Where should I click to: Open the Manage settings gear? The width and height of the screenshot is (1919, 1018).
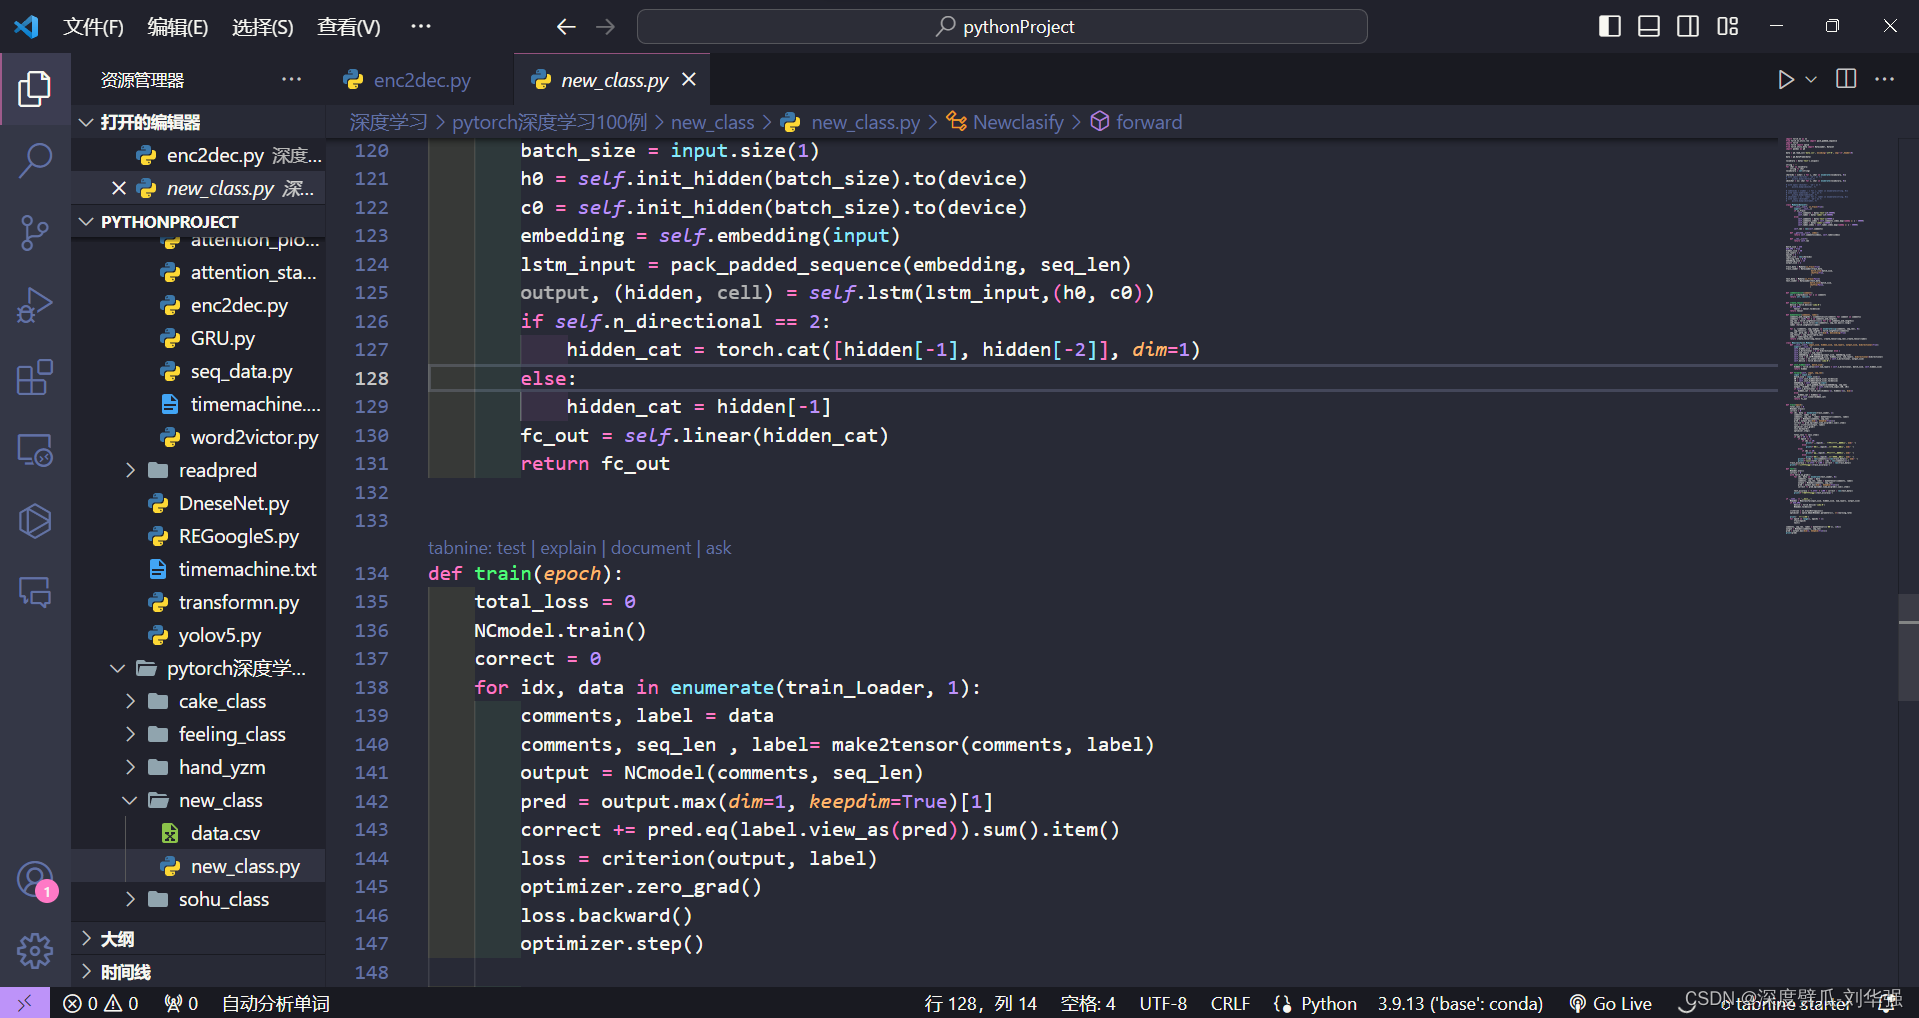(35, 951)
